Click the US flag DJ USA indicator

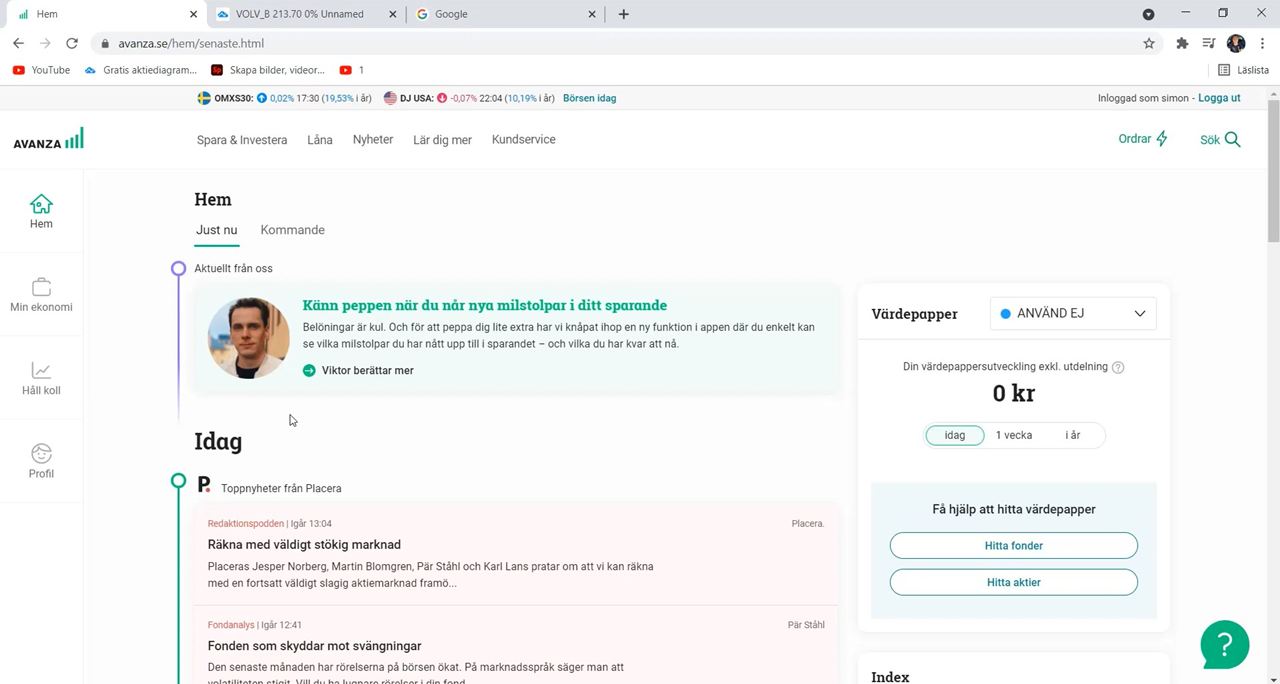click(390, 98)
